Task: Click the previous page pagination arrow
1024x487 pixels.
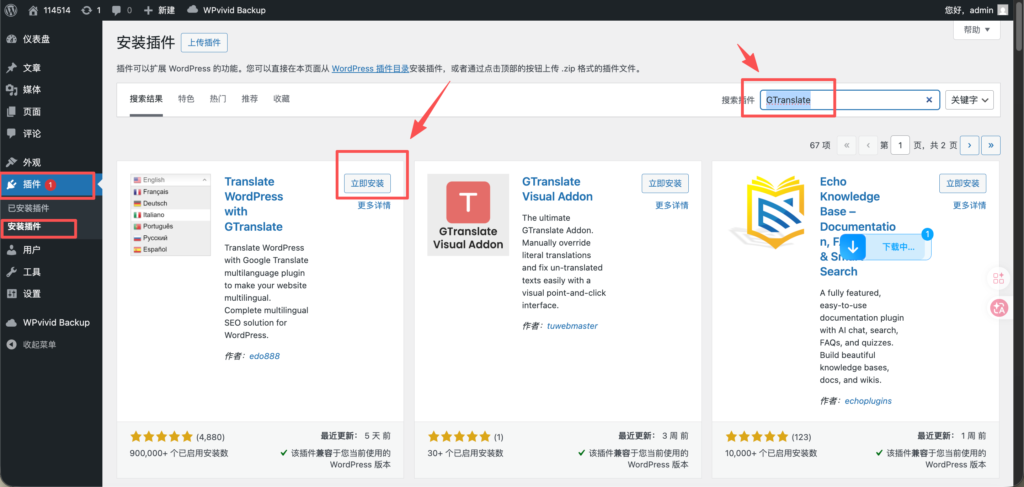Action: coord(868,145)
